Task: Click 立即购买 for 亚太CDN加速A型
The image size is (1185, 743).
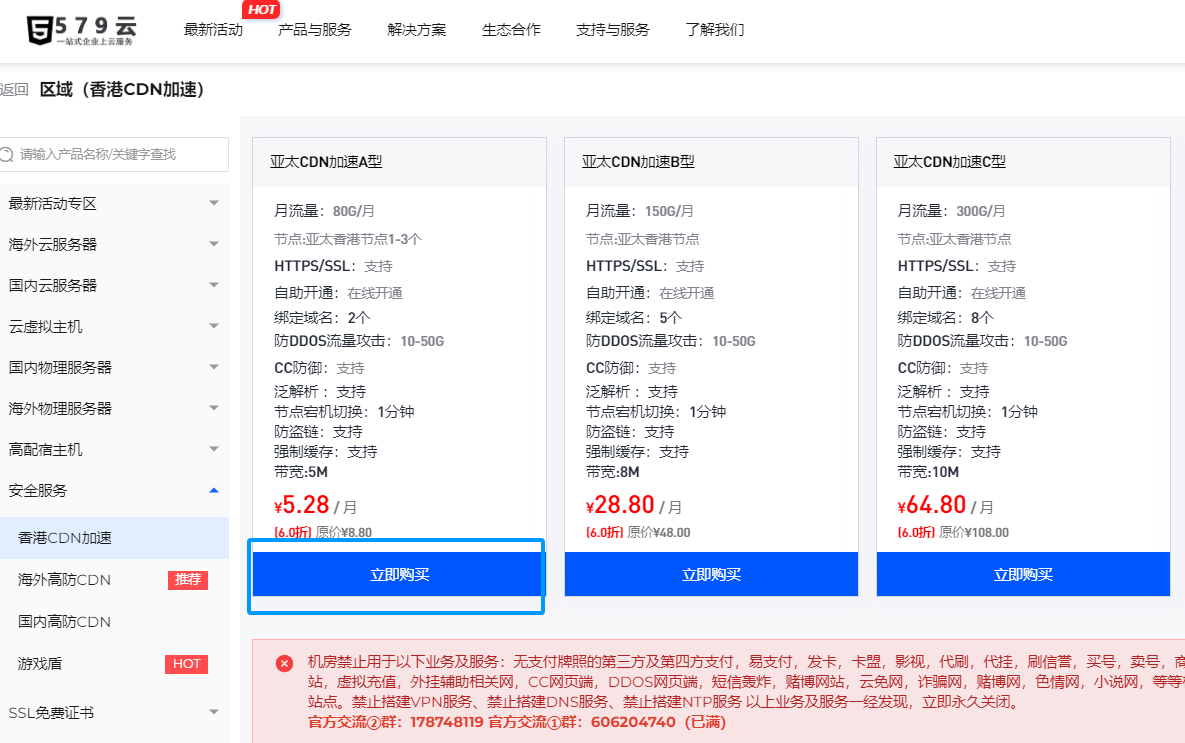Action: (x=399, y=575)
